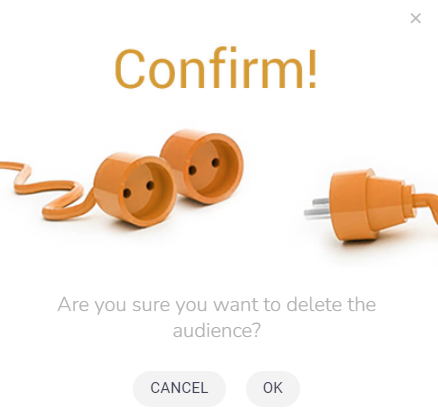The height and width of the screenshot is (419, 438).
Task: Click the left hole of the left socket
Action: [127, 193]
